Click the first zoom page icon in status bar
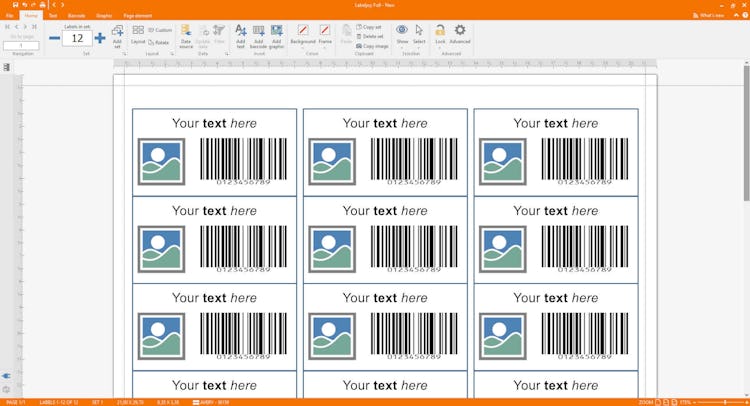 [x=658, y=402]
